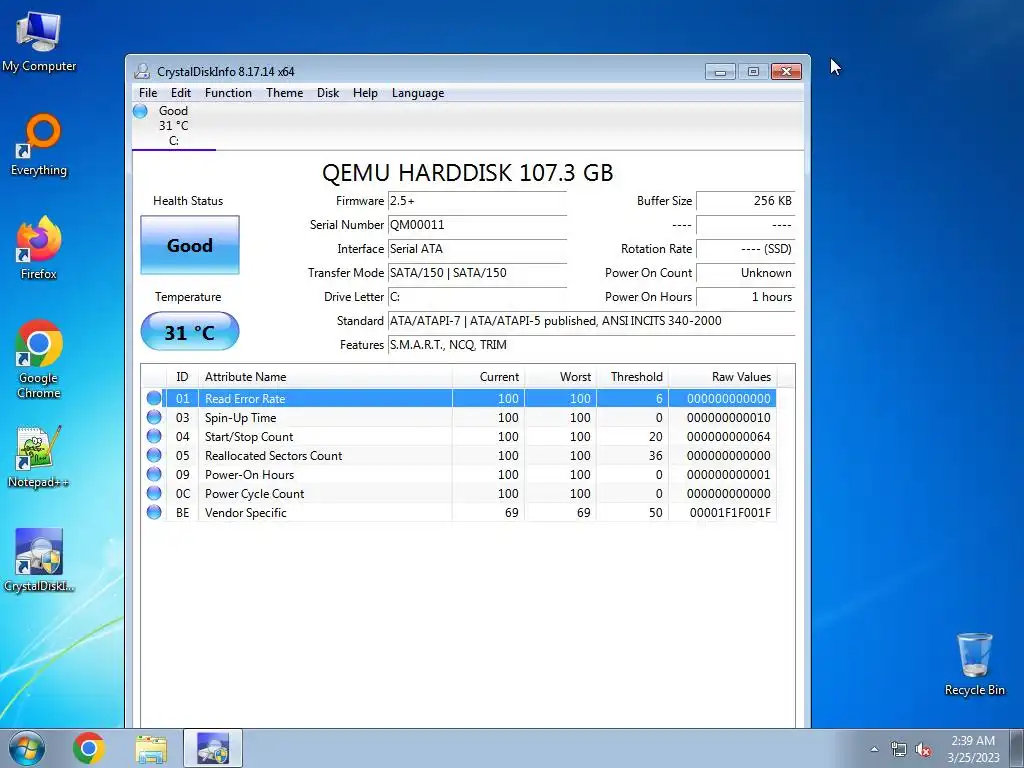Select the C: disk tab at top
This screenshot has height=768, width=1024.
(x=174, y=126)
